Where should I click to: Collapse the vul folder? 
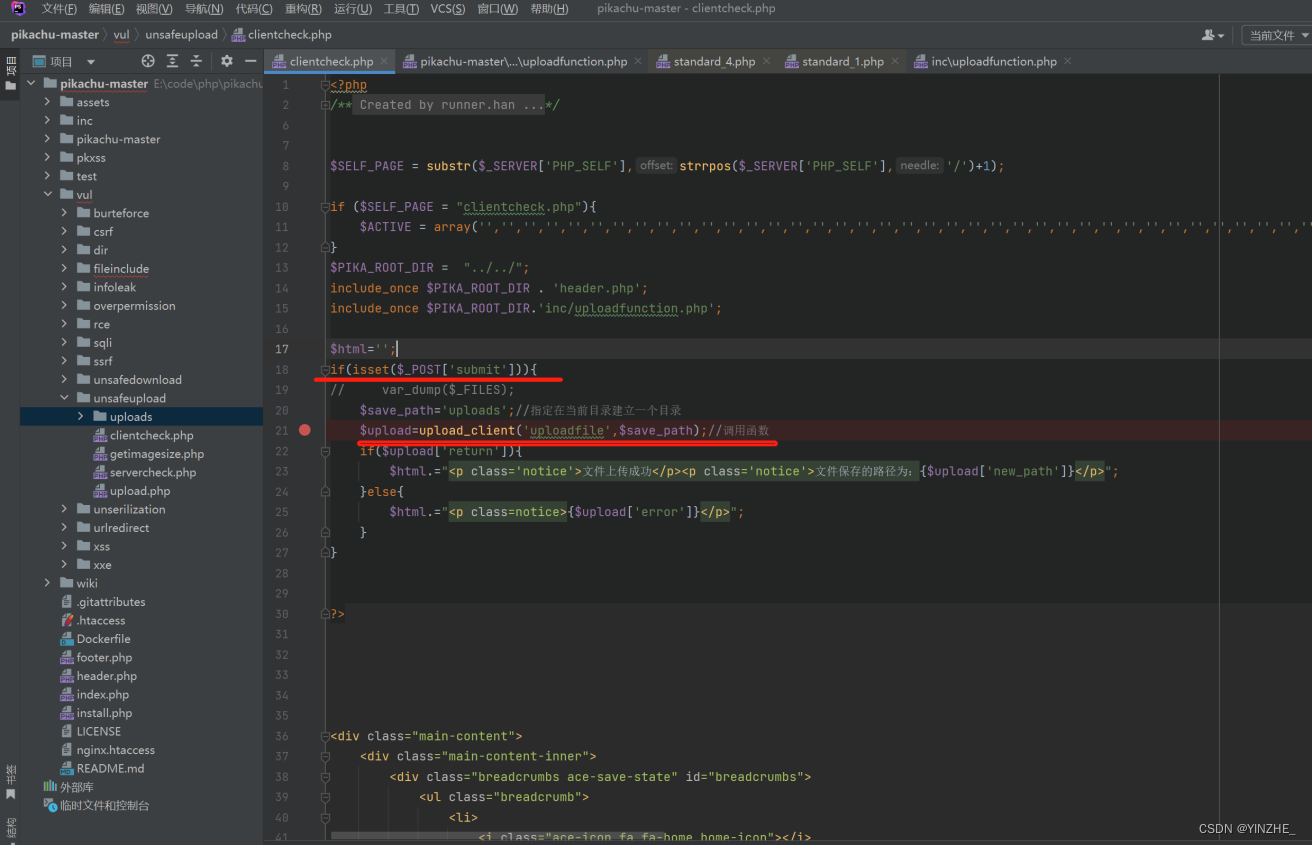(x=47, y=195)
